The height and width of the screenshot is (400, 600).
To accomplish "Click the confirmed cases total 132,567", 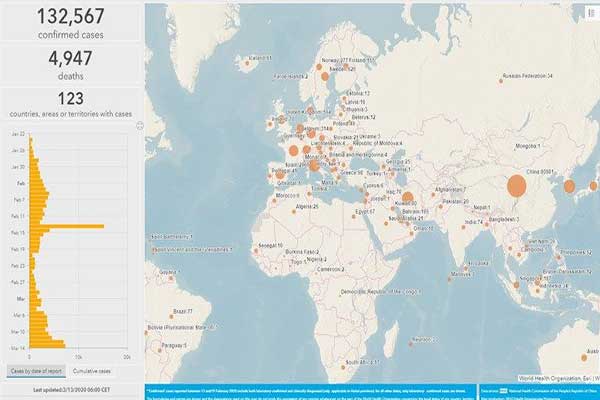I will point(71,16).
